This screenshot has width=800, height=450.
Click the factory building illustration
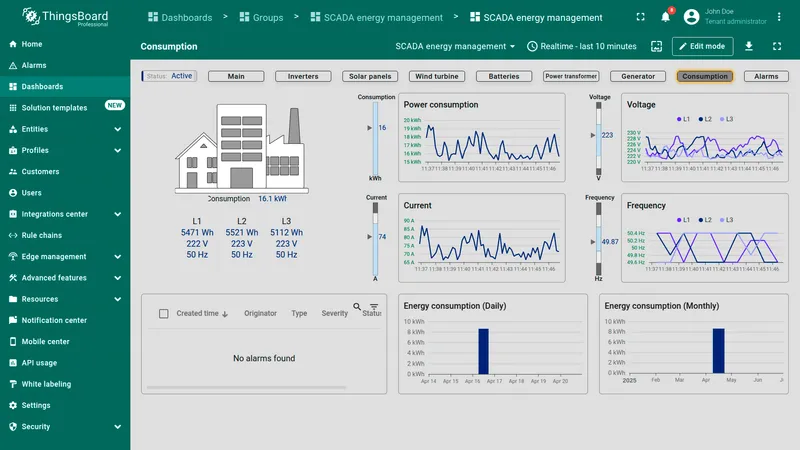[x=242, y=149]
